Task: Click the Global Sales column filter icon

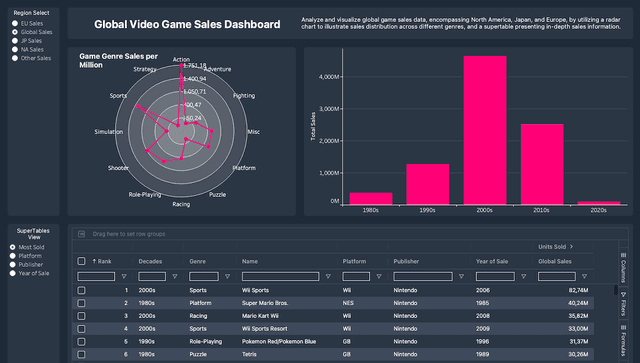Action: 584,276
